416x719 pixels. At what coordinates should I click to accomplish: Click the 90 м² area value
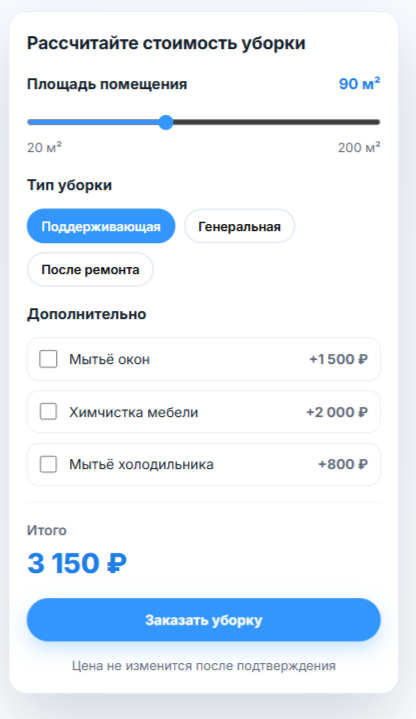[x=360, y=83]
